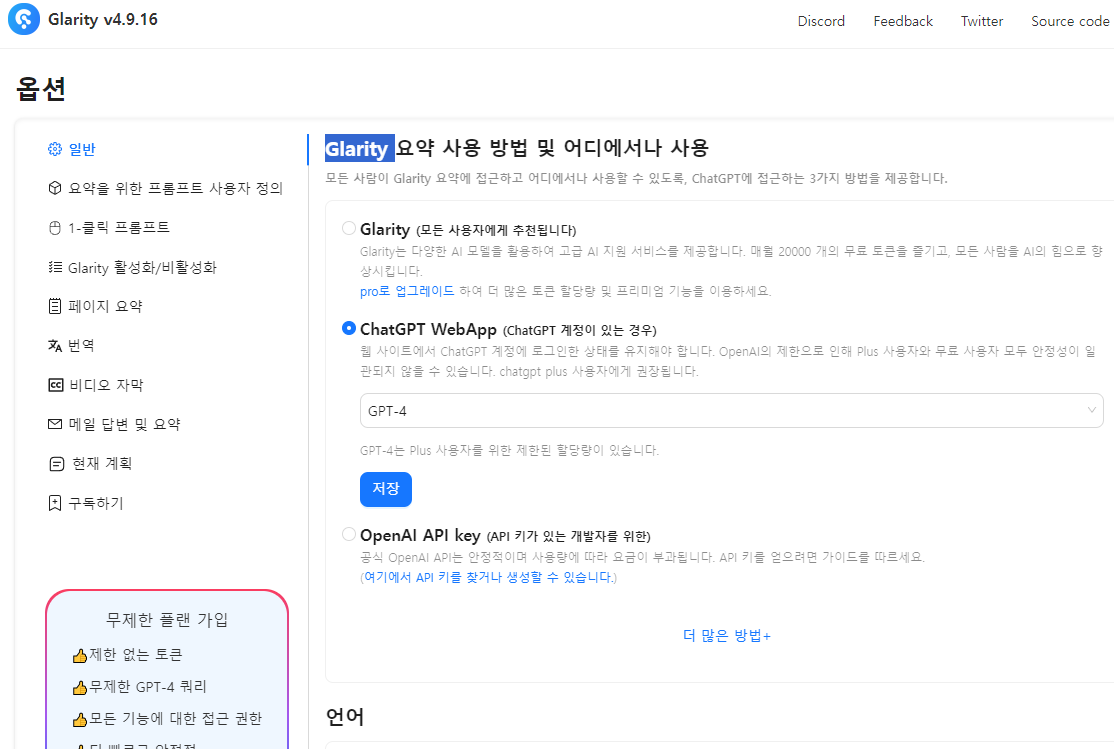The height and width of the screenshot is (749, 1114).
Task: Open 메일 답변 및 요약 section
Action: pyautogui.click(x=124, y=424)
